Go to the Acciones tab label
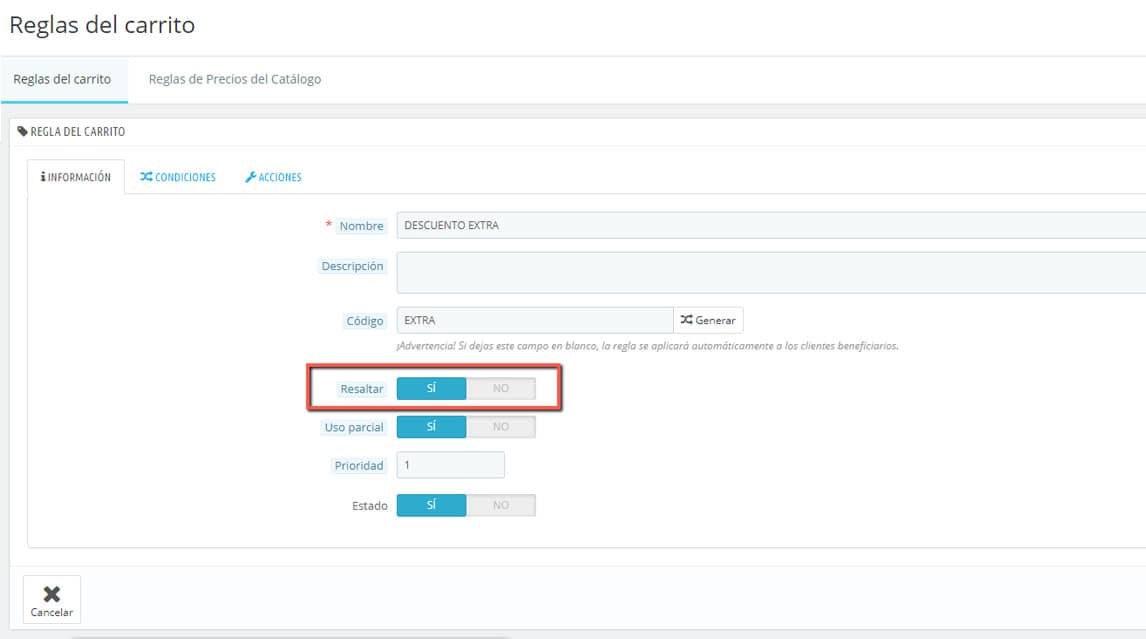 coord(280,177)
